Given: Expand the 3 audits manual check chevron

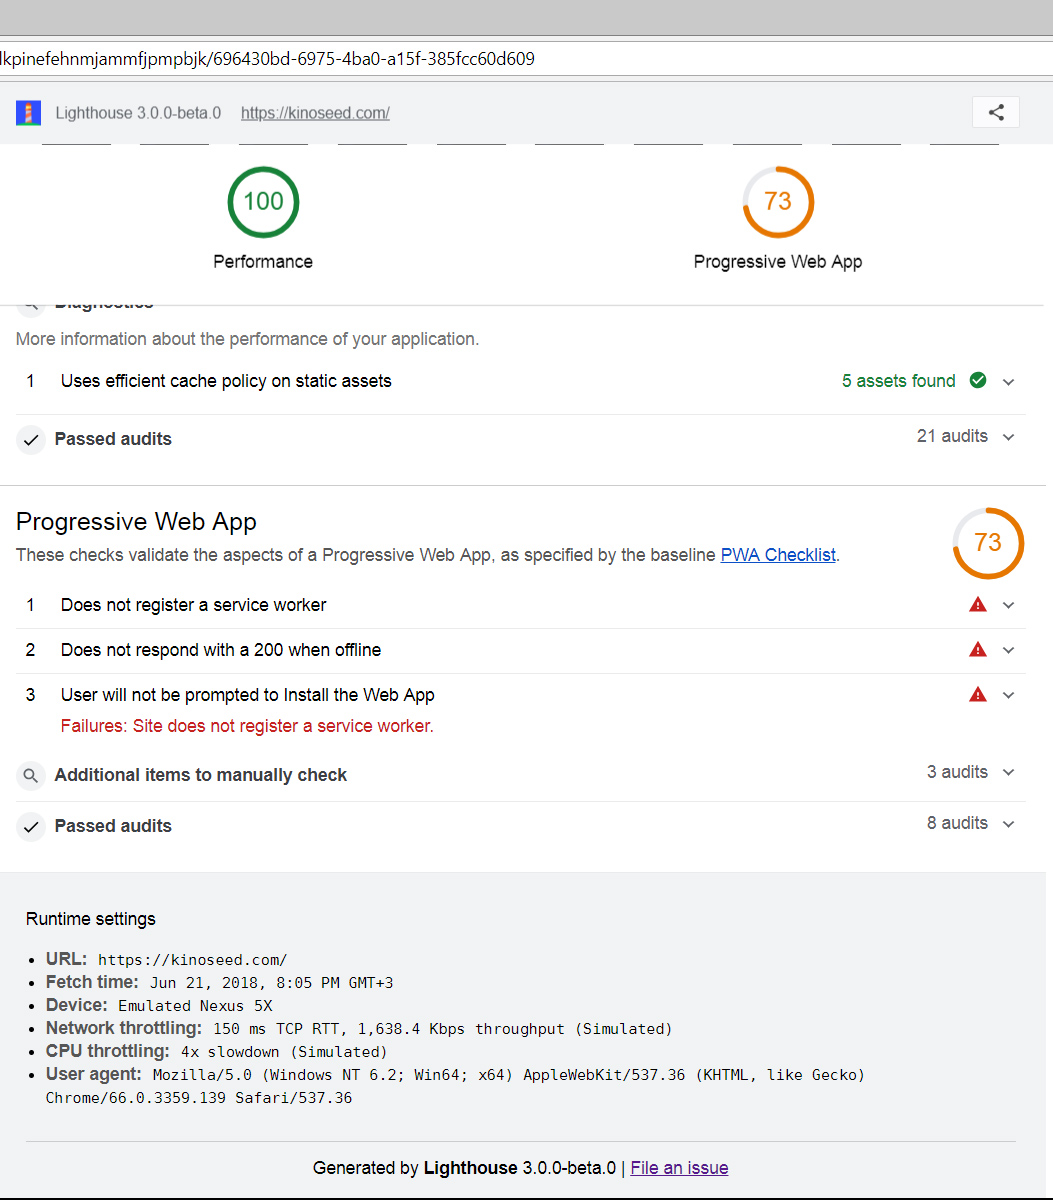Looking at the screenshot, I should (x=1008, y=772).
